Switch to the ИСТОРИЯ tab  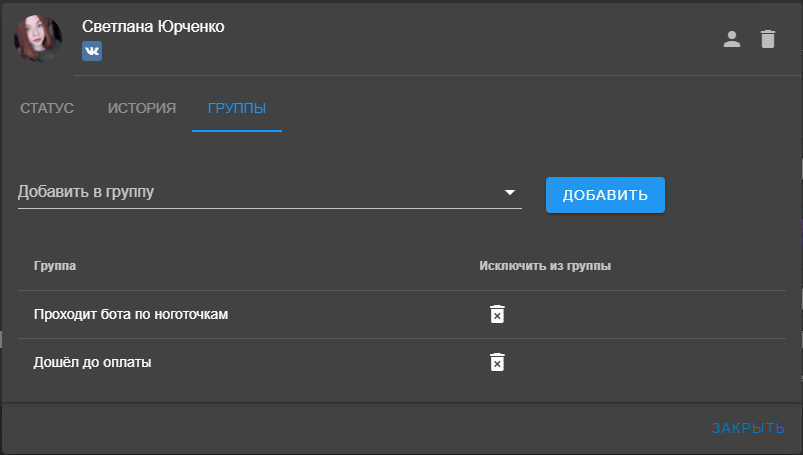pyautogui.click(x=141, y=108)
